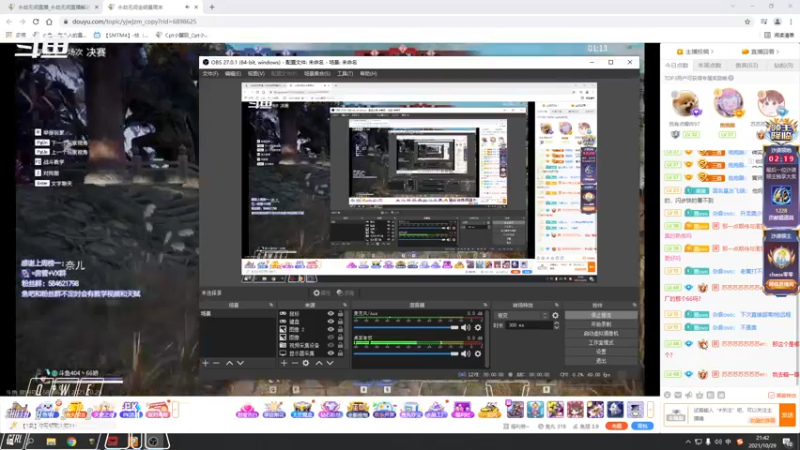Select the pink heart gift icon
This screenshot has height=450, width=800.
click(247, 409)
